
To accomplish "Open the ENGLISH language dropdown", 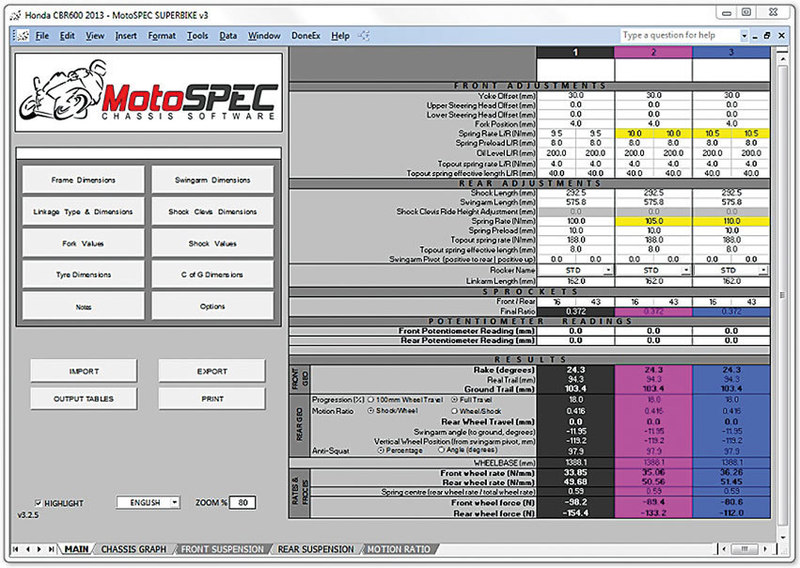I will [174, 503].
